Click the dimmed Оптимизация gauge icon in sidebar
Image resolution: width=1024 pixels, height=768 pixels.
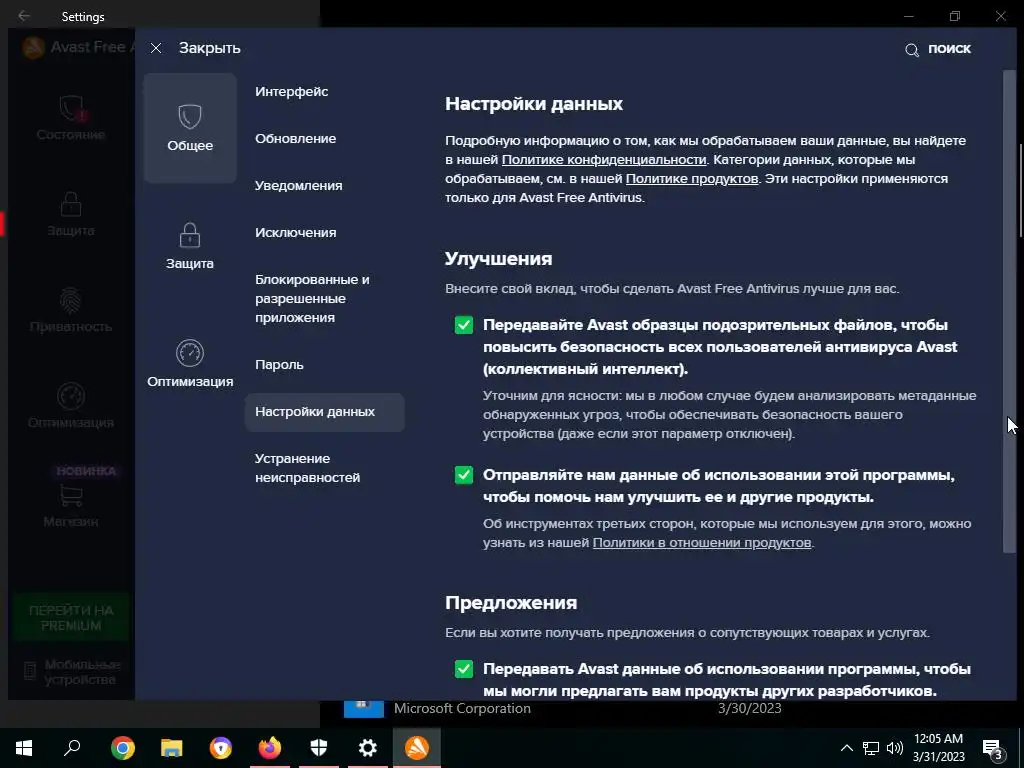click(71, 396)
